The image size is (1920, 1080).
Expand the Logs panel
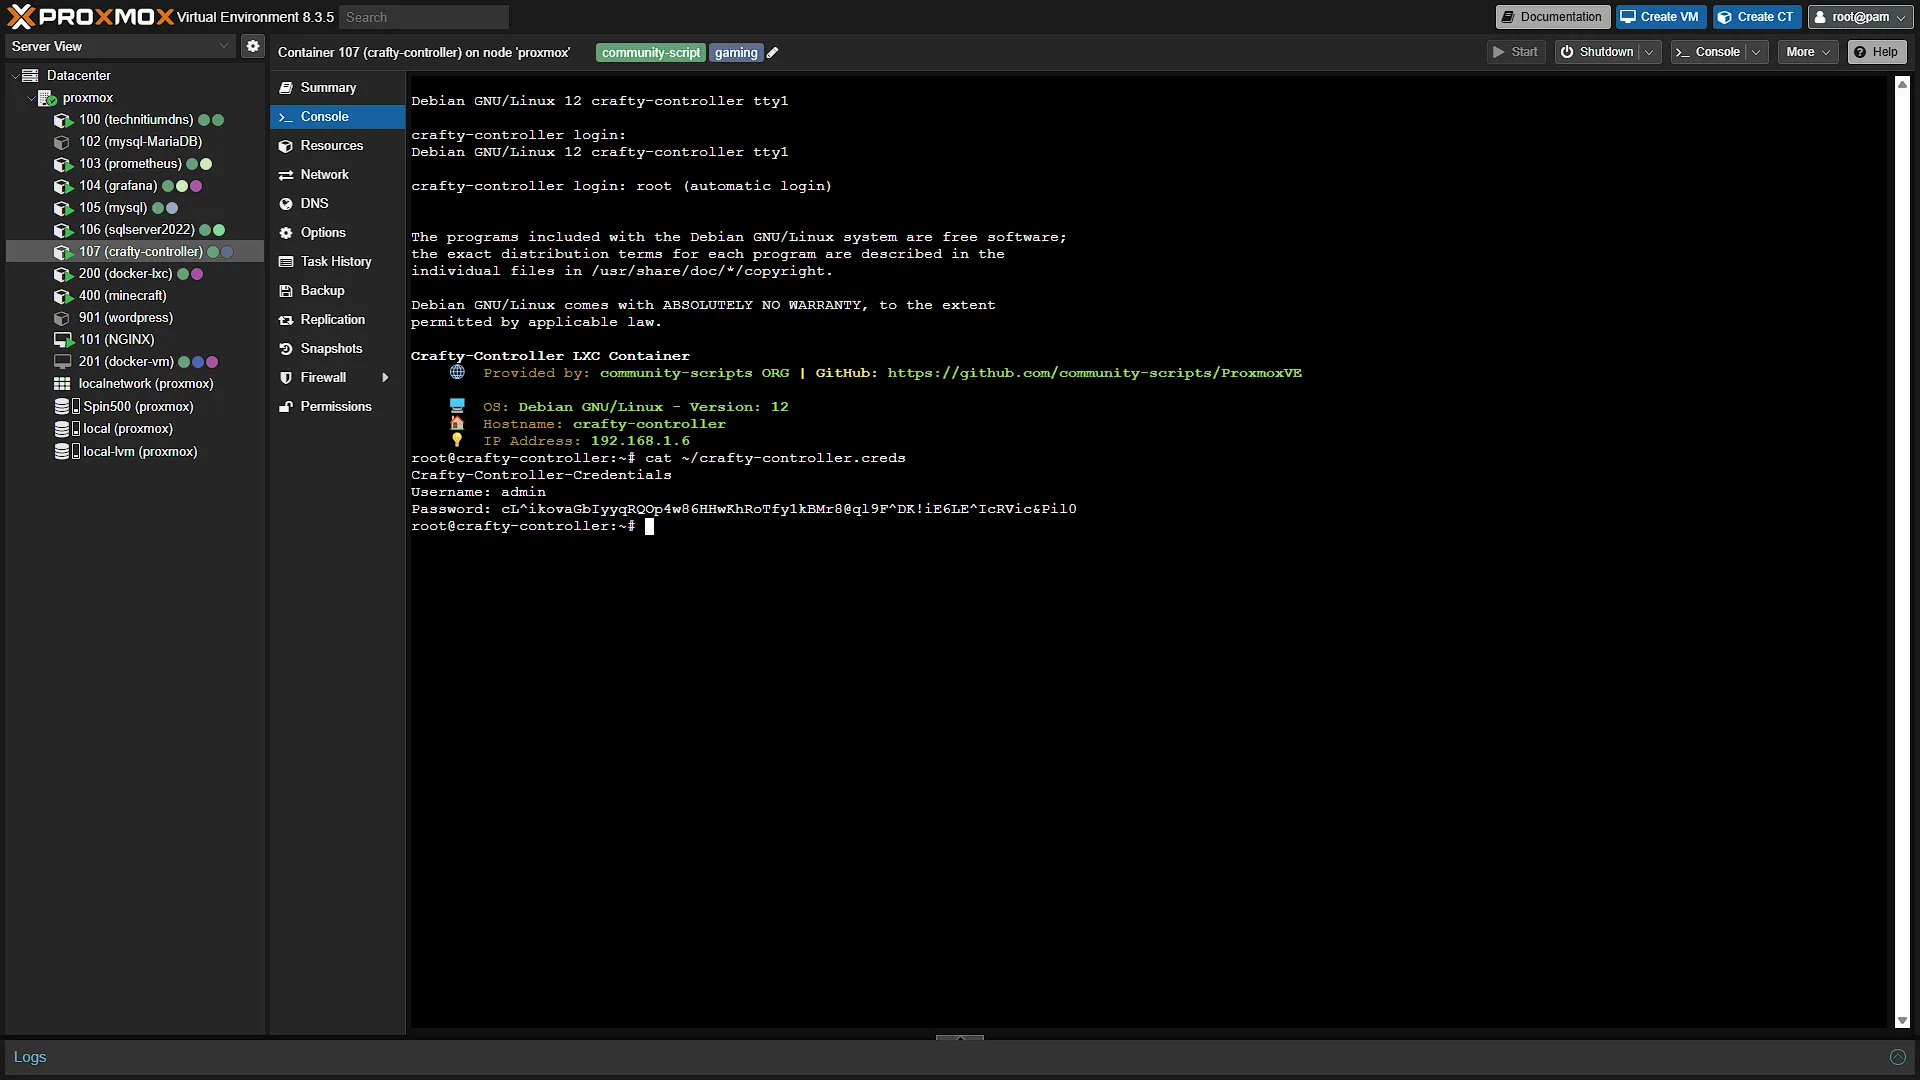click(30, 1057)
